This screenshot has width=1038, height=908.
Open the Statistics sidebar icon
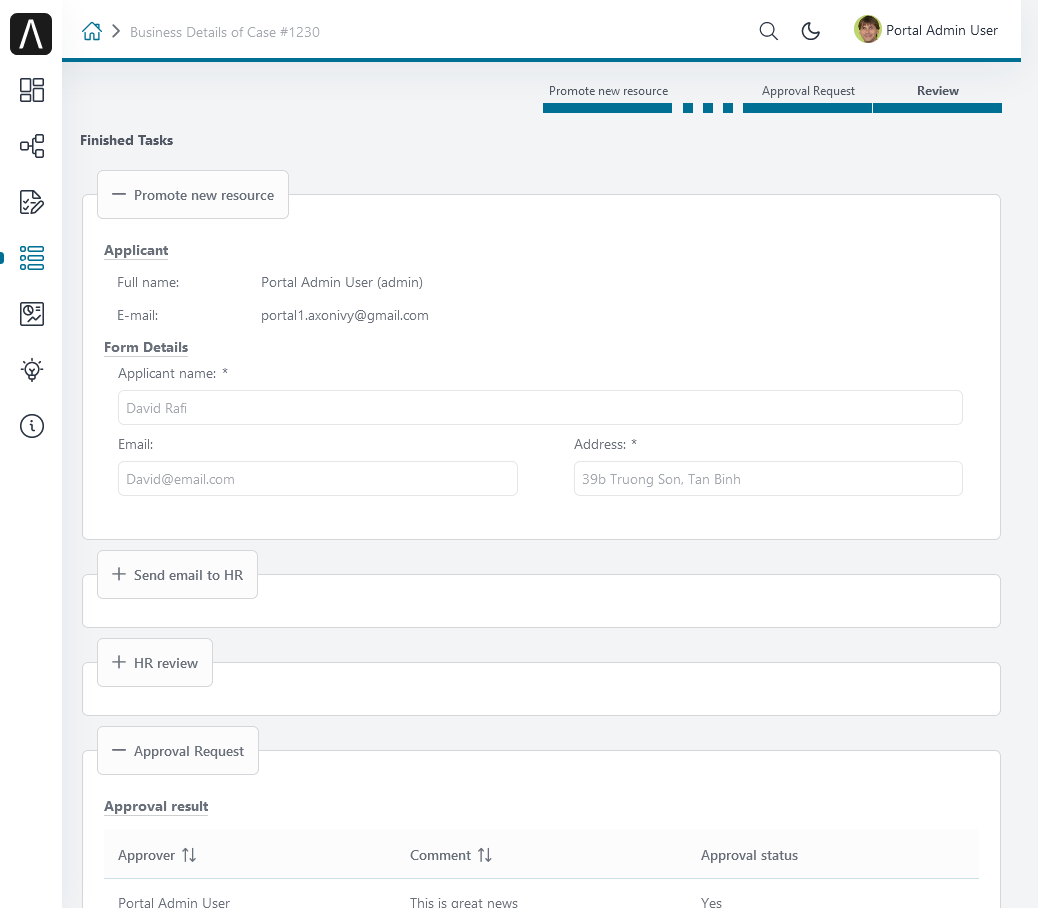[32, 314]
